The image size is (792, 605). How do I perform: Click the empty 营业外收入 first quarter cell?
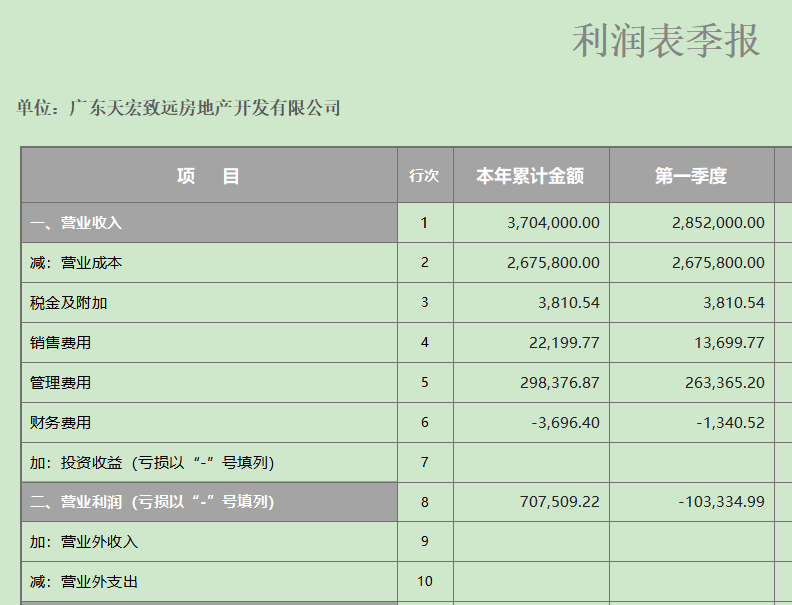(692, 541)
